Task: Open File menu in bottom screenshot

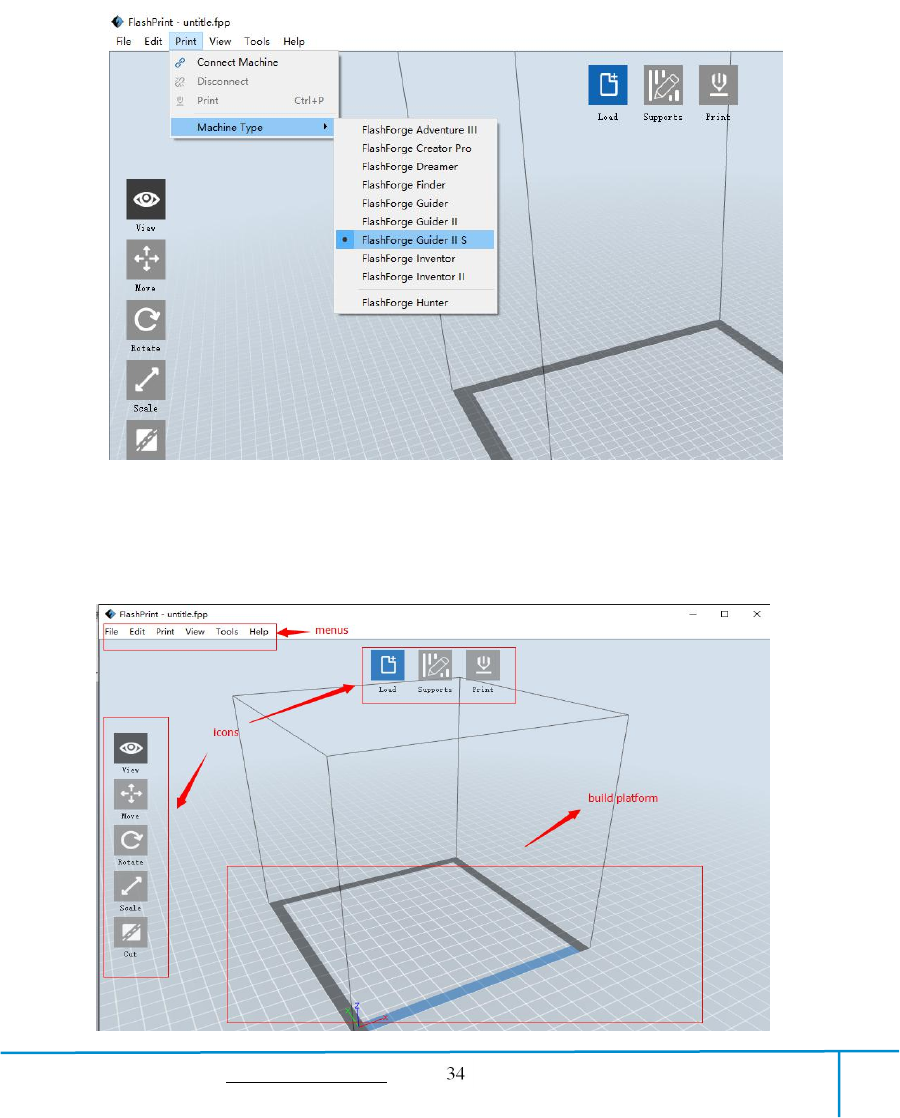Action: pos(112,632)
